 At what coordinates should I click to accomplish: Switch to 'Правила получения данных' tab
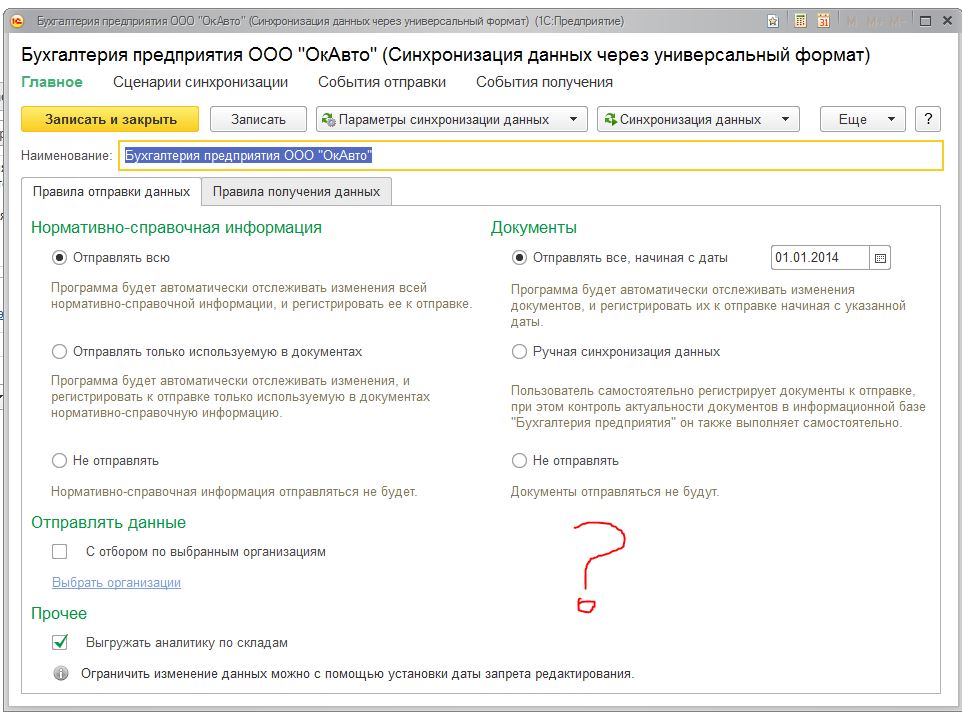click(x=296, y=191)
